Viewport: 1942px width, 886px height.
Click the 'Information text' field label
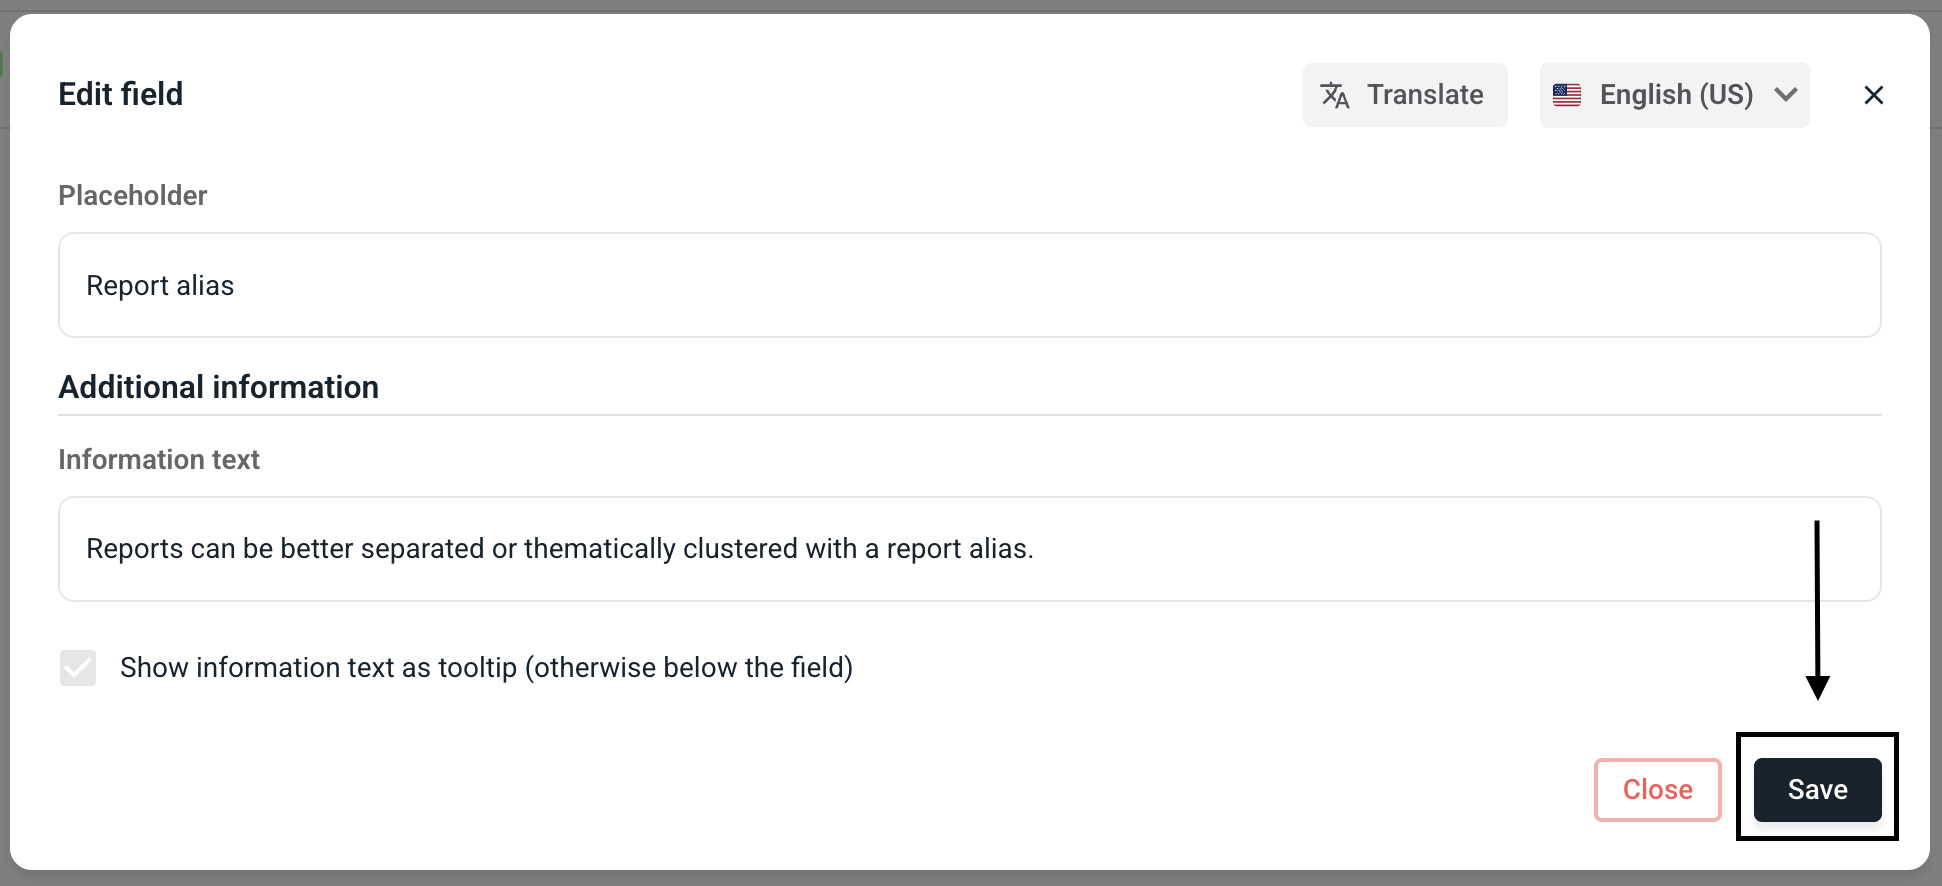158,459
